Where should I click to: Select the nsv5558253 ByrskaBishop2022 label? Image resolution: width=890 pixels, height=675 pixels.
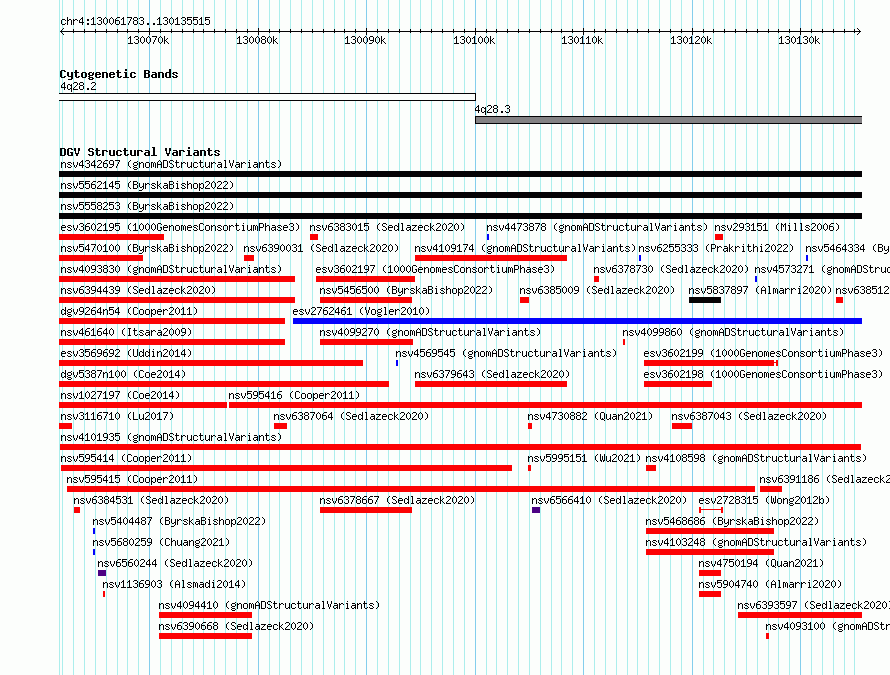(147, 207)
